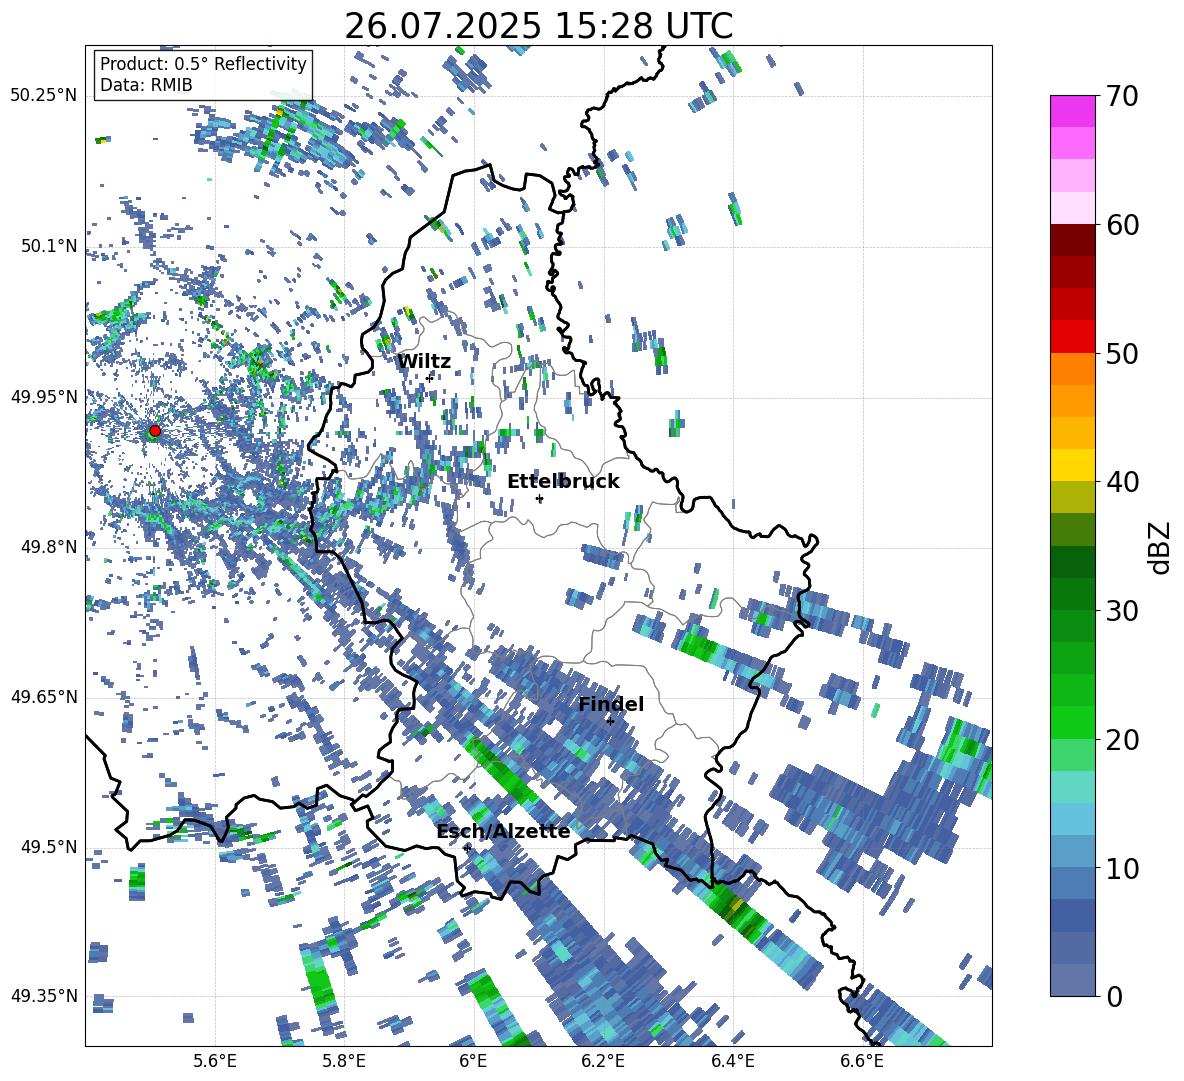
Task: Click the yellow 40 dBZ colorbar segment
Action: point(1072,465)
